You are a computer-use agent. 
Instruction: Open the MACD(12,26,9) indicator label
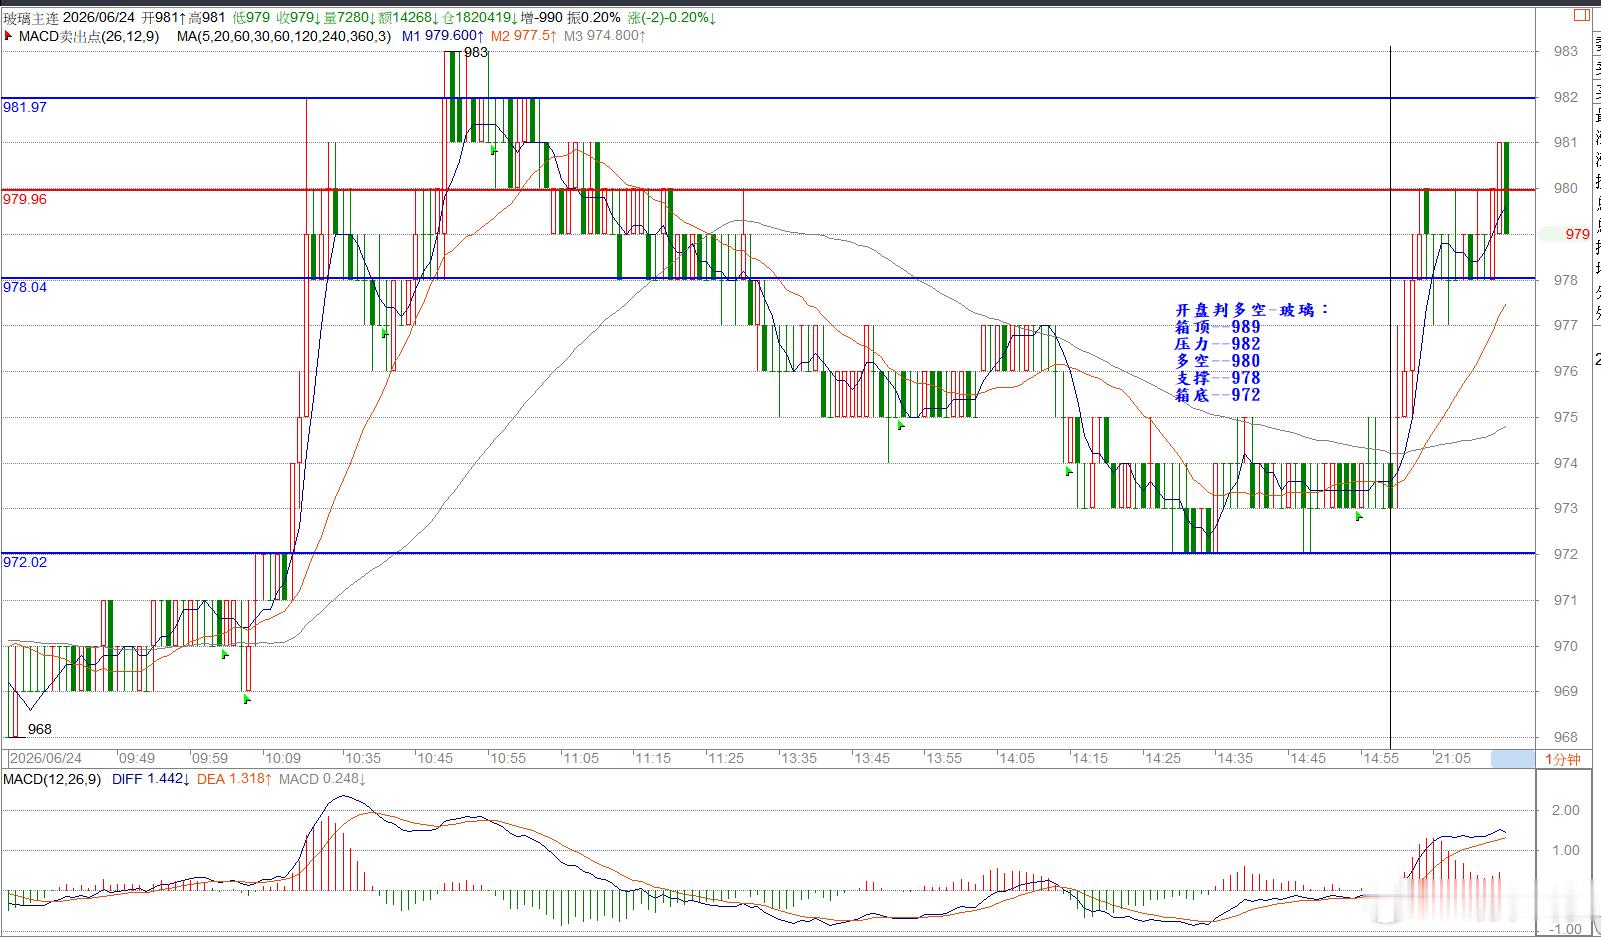click(x=53, y=779)
